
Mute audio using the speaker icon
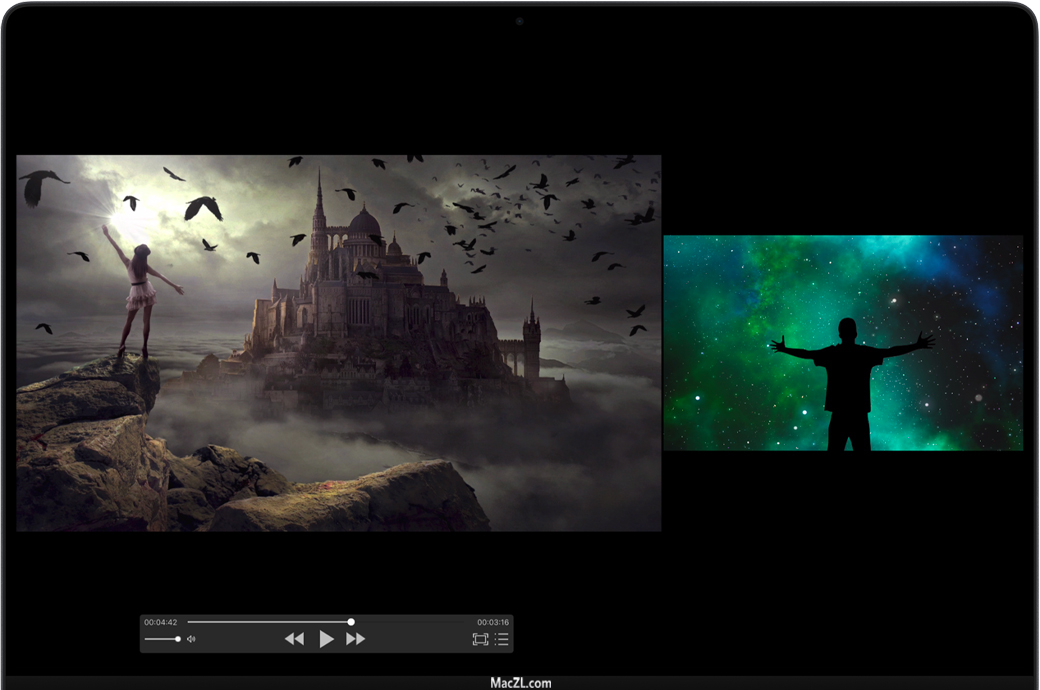(x=191, y=639)
